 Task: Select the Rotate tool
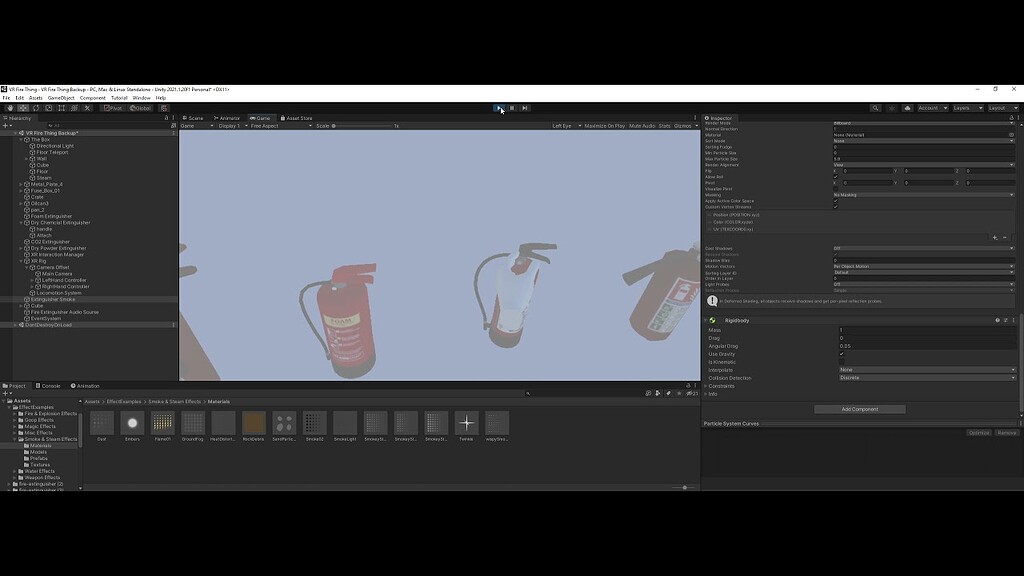point(35,108)
